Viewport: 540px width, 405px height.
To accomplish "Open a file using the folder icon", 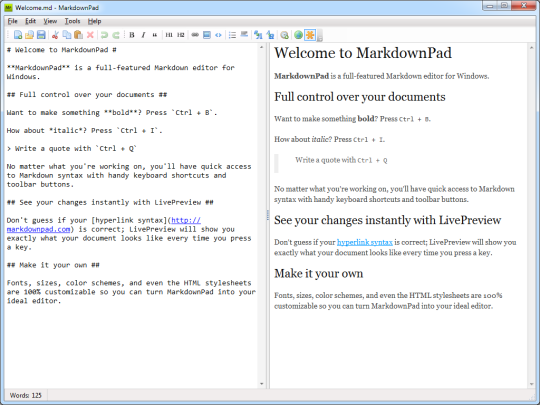I will point(30,35).
